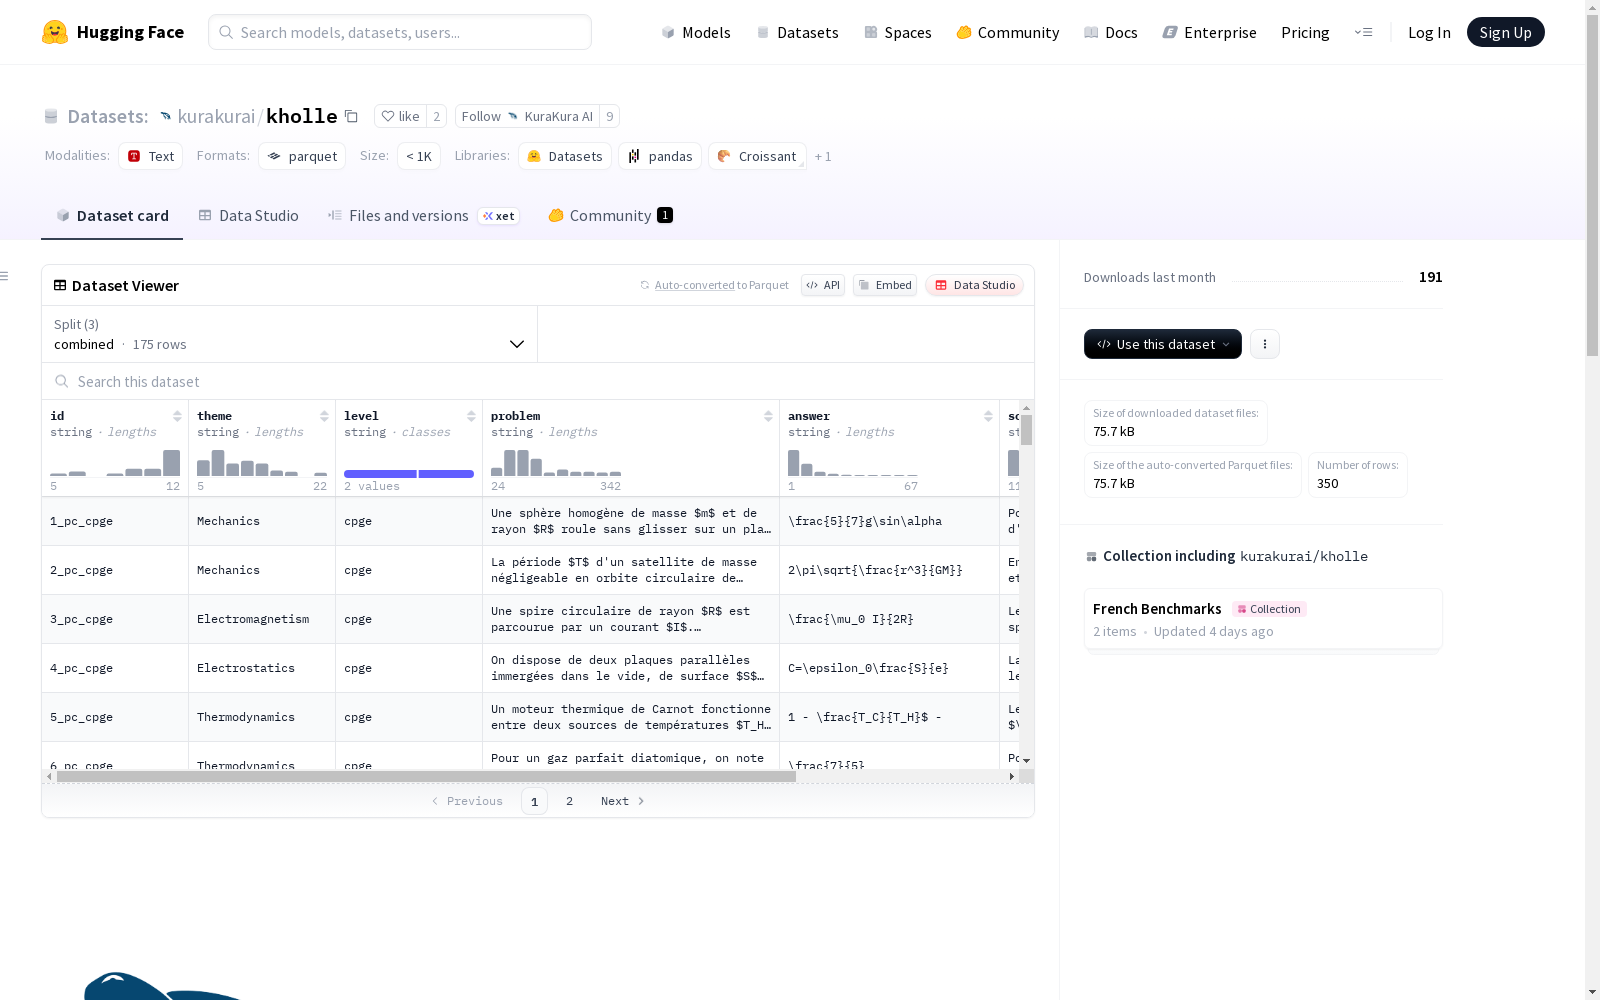This screenshot has width=1600, height=1000.
Task: Click the pandas library tag
Action: click(x=660, y=156)
